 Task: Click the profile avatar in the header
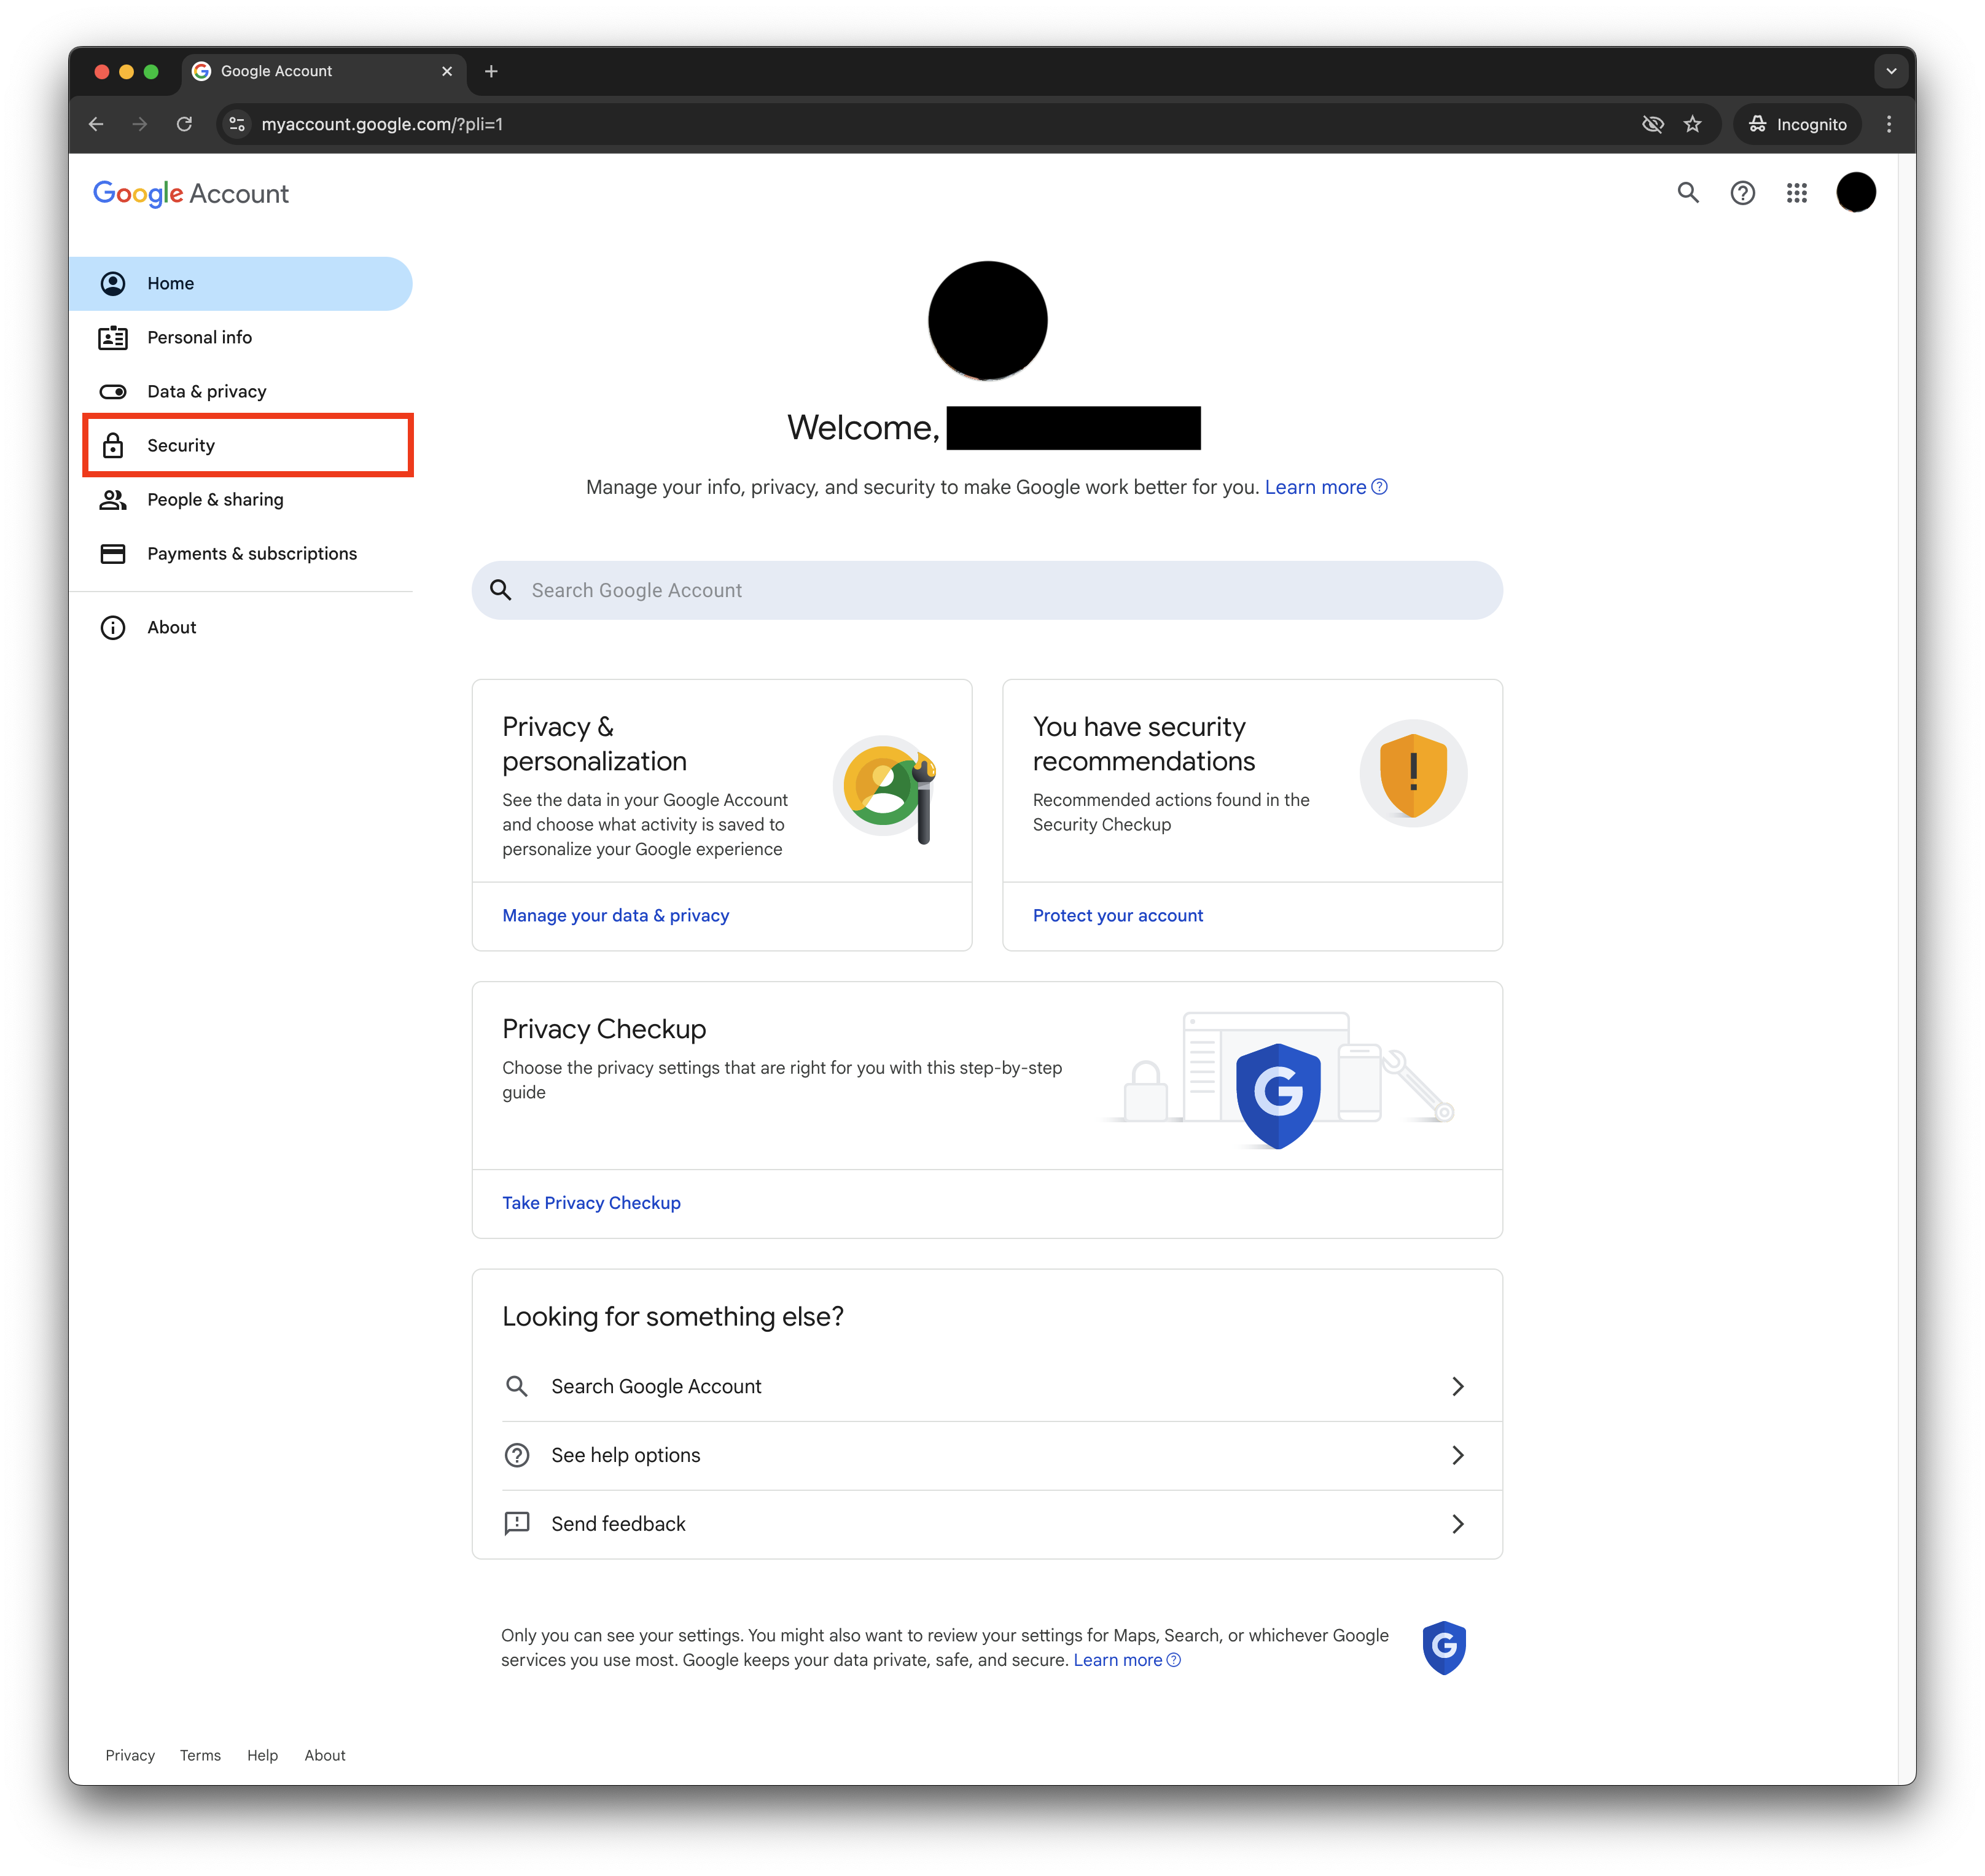[x=1855, y=193]
